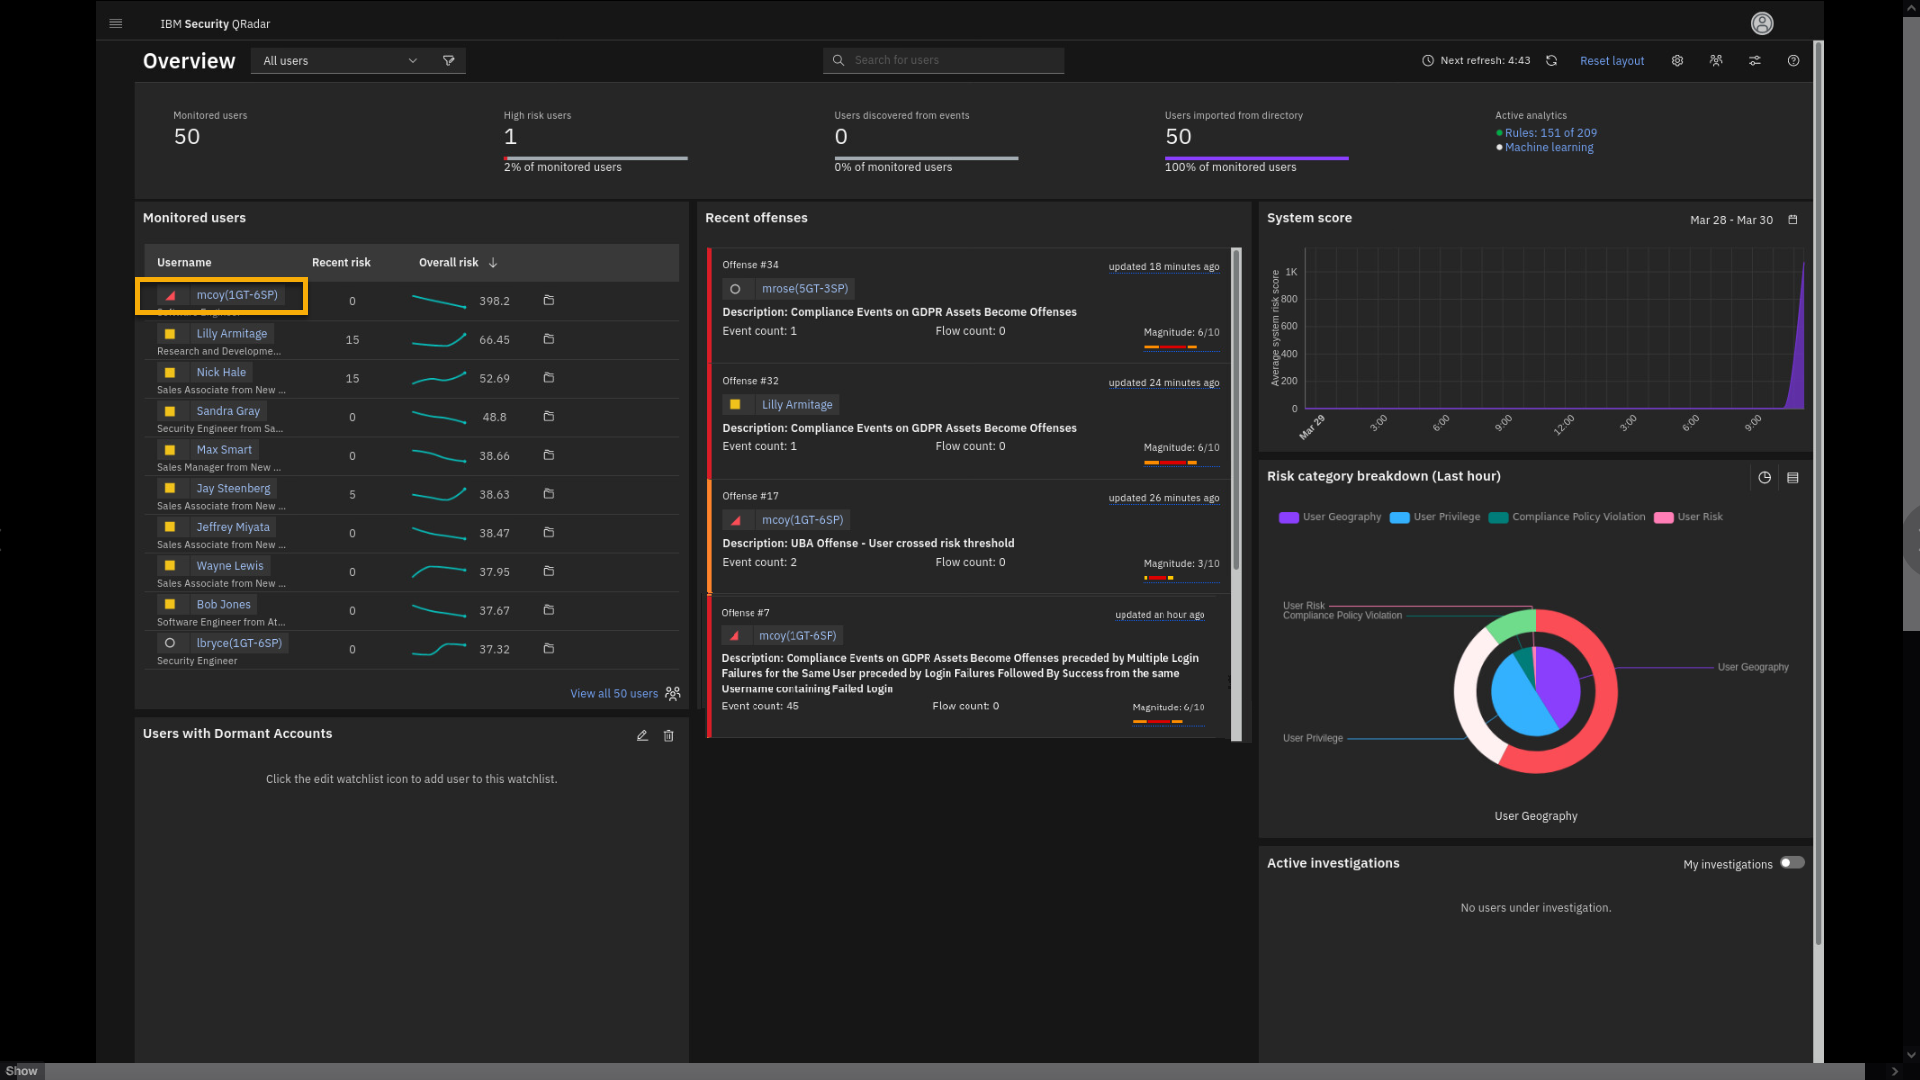Open the UBA settings gear icon
The image size is (1920, 1080).
1677,61
